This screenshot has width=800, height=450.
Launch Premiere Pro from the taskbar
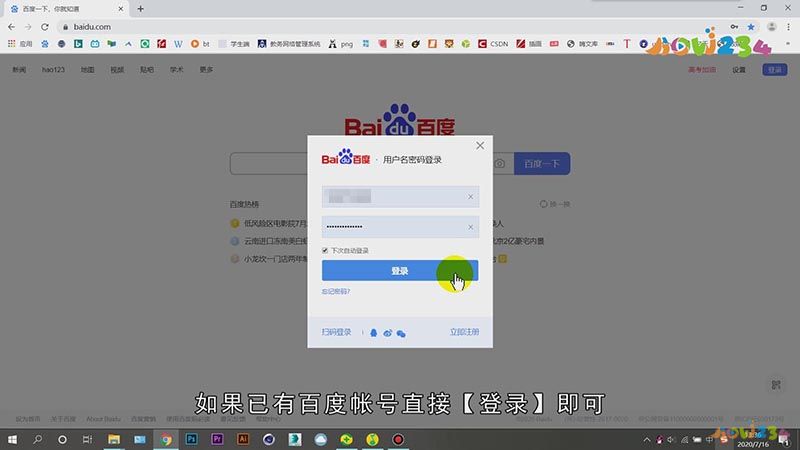pos(217,439)
